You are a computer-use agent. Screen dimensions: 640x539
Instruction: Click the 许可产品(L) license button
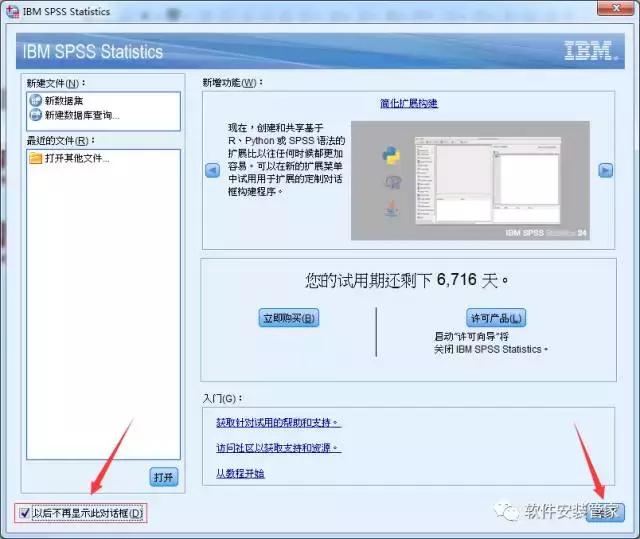coord(496,318)
